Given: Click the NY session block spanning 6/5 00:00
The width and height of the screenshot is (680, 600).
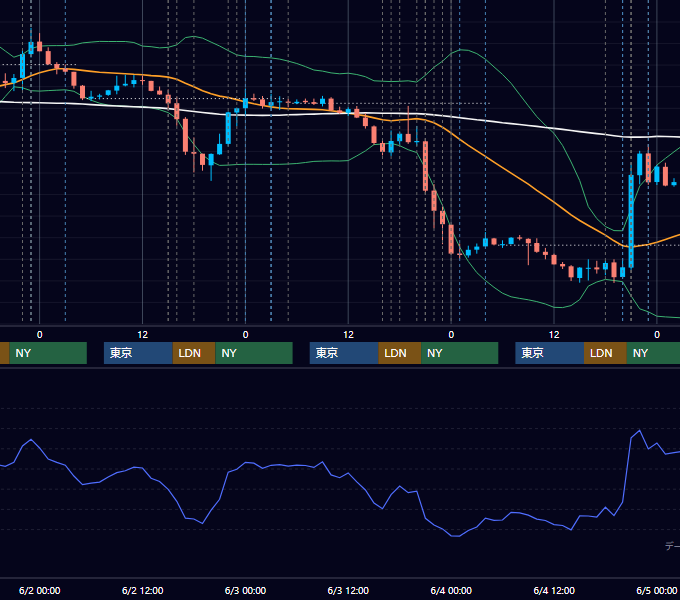Looking at the screenshot, I should [x=653, y=353].
